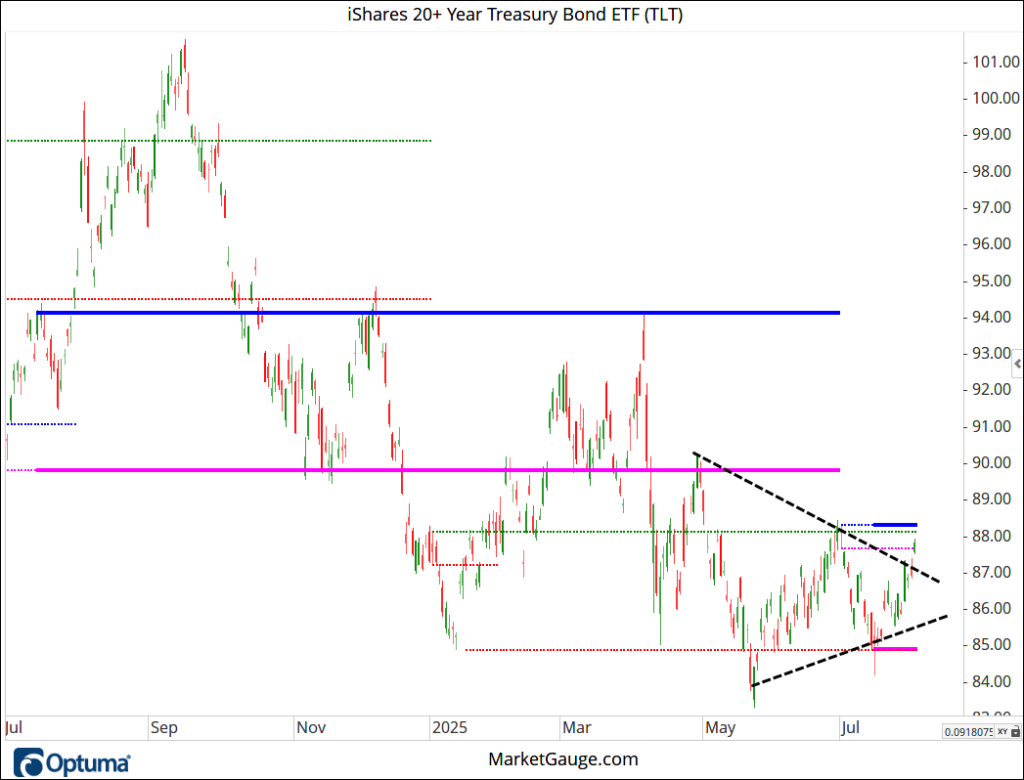
Task: Open the MarketGauge.com link
Action: [563, 759]
